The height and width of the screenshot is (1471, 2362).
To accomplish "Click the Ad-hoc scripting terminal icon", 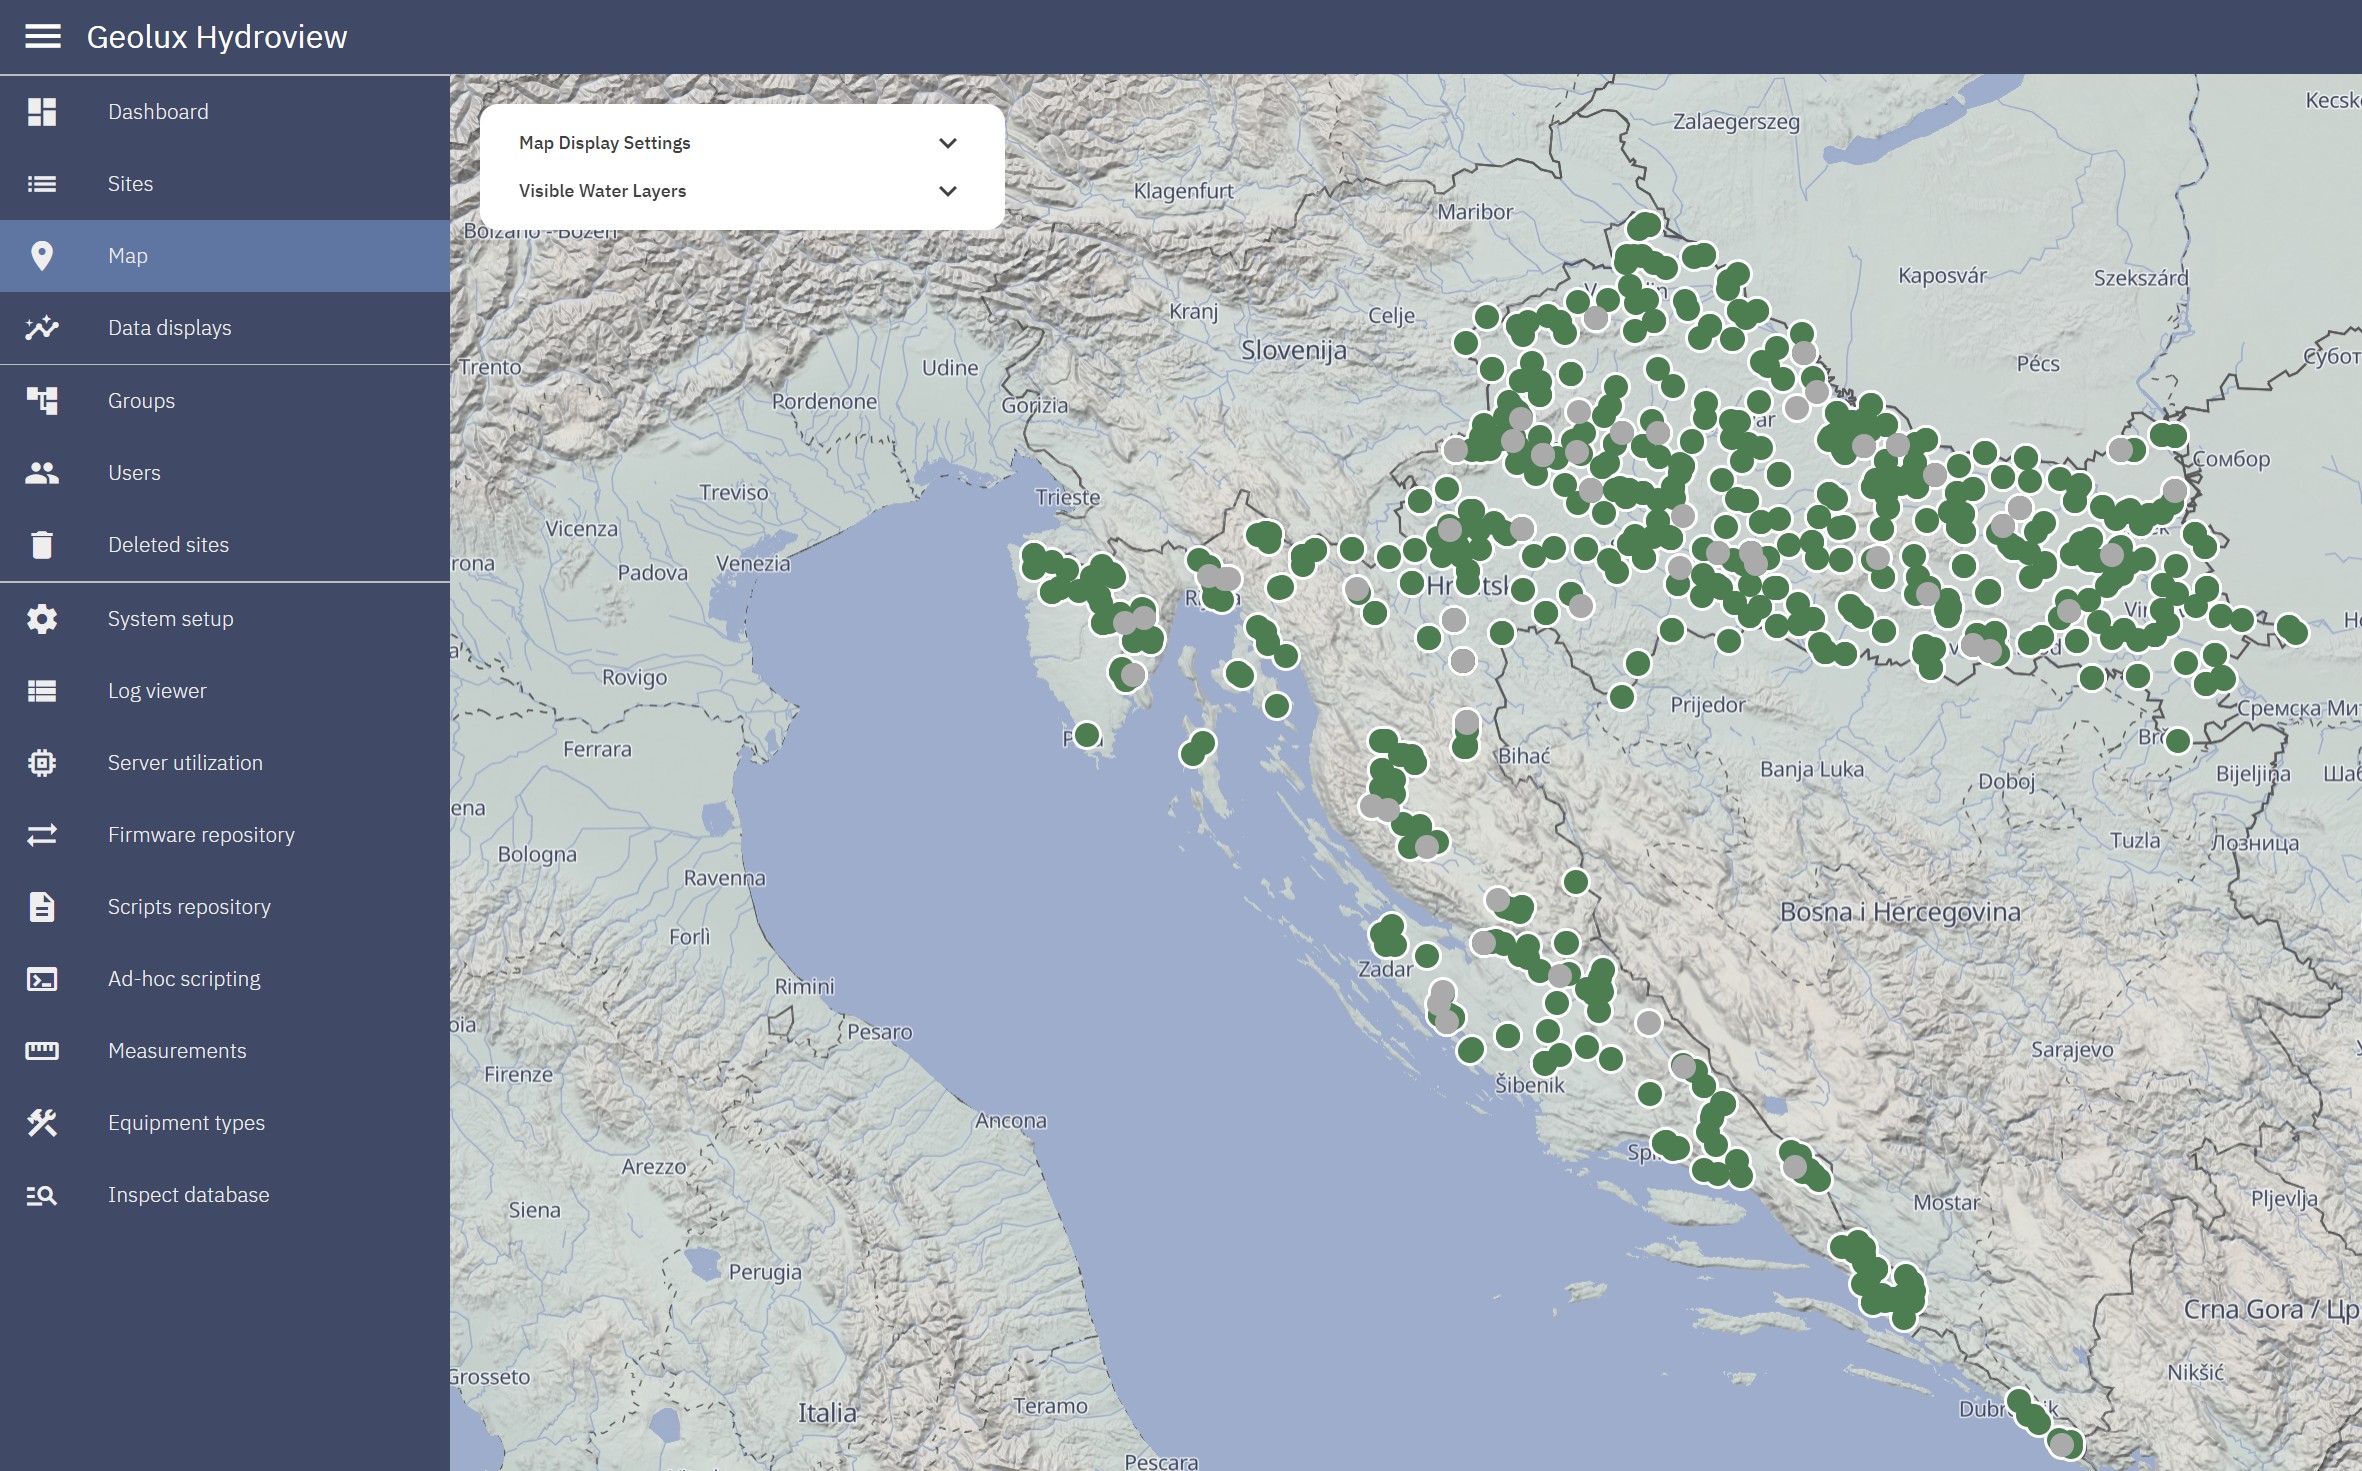I will pyautogui.click(x=42, y=979).
